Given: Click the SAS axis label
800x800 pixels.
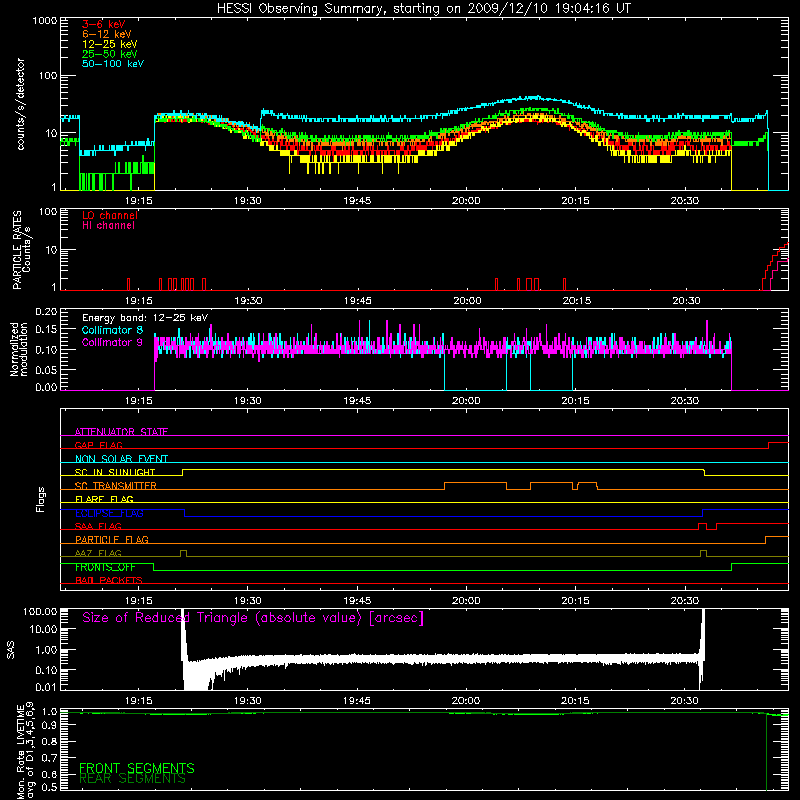Looking at the screenshot, I should (x=10, y=649).
